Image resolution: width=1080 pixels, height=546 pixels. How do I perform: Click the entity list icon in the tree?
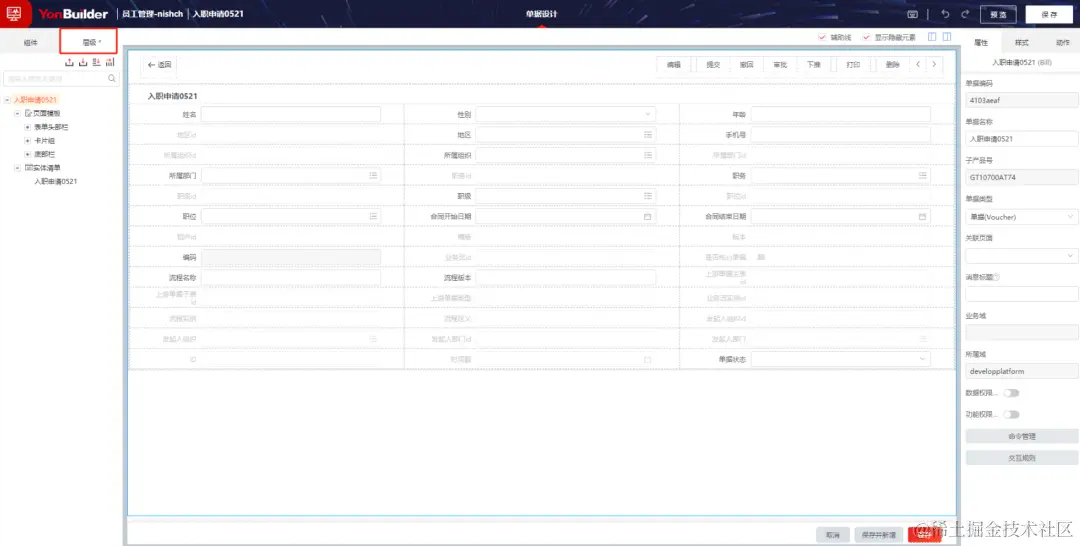pos(28,168)
